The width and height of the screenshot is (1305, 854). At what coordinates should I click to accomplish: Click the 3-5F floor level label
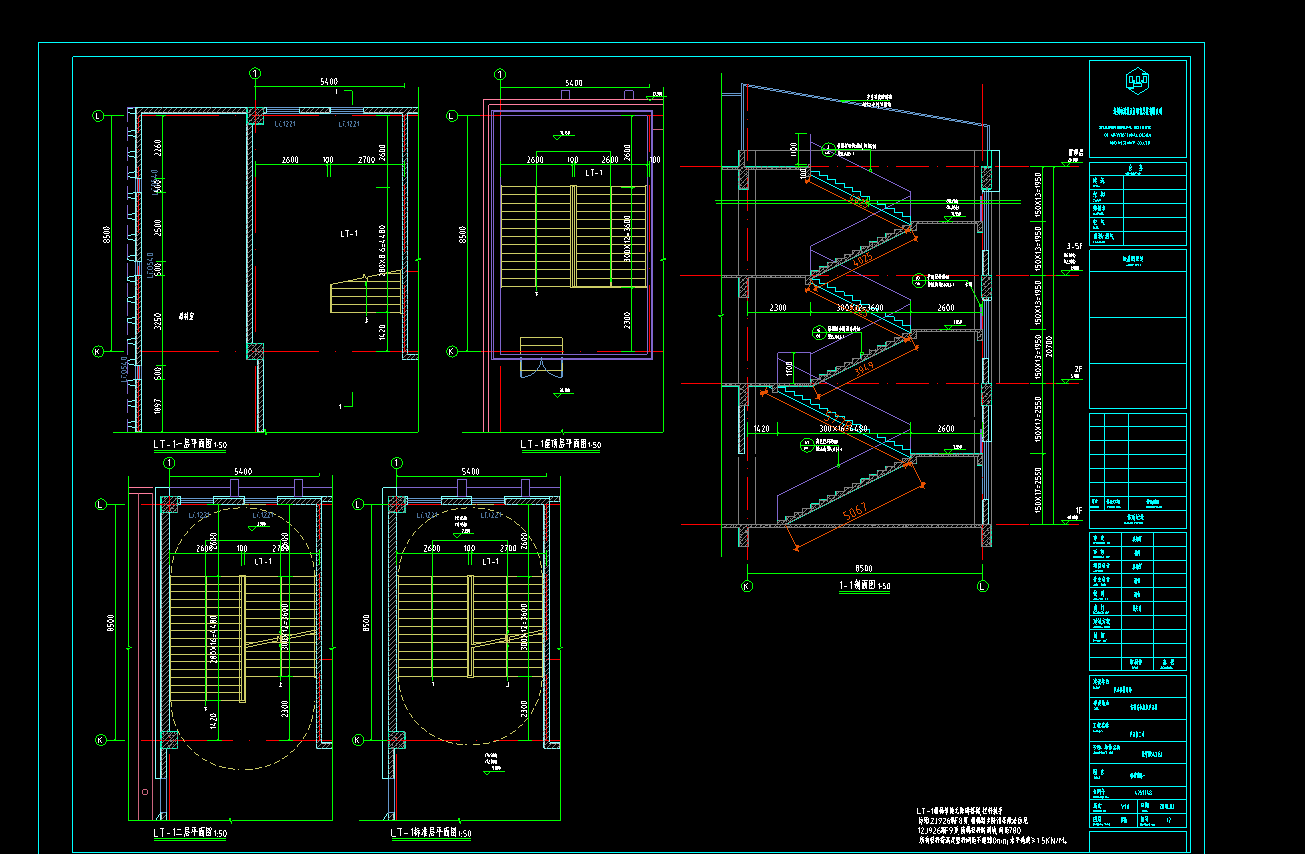point(1075,245)
